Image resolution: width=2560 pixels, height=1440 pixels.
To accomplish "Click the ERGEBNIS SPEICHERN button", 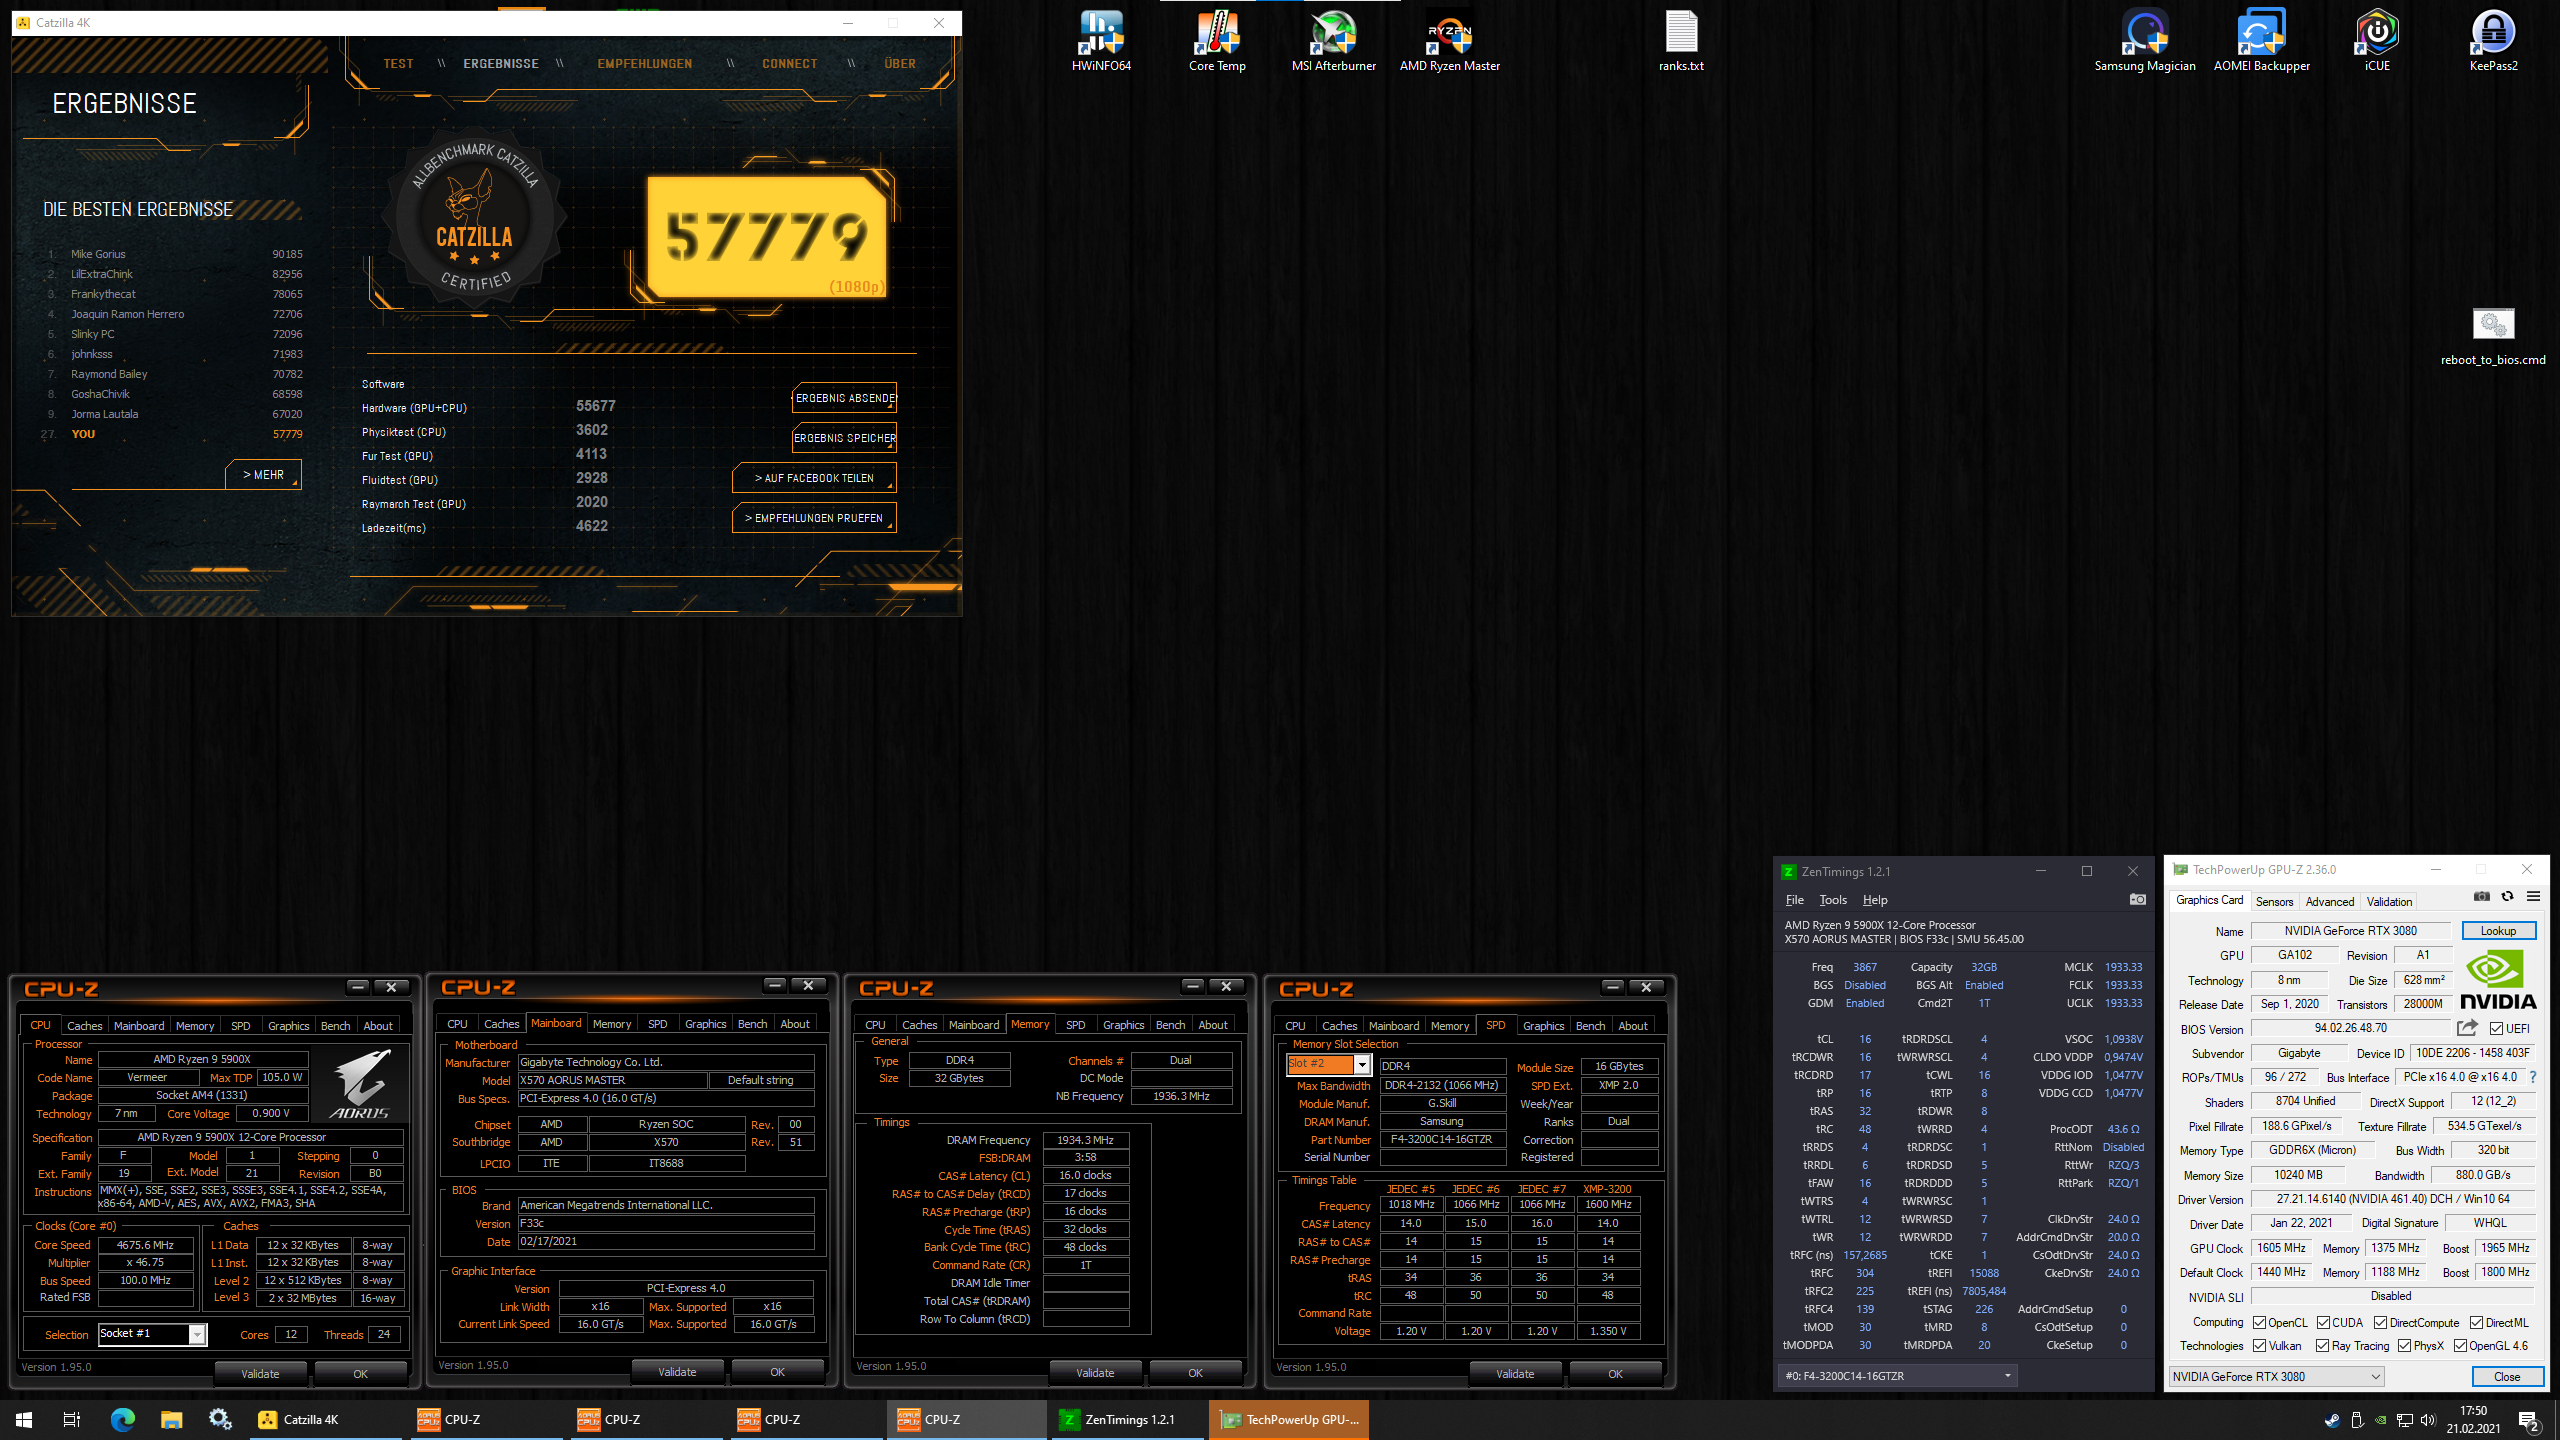I will 844,438.
